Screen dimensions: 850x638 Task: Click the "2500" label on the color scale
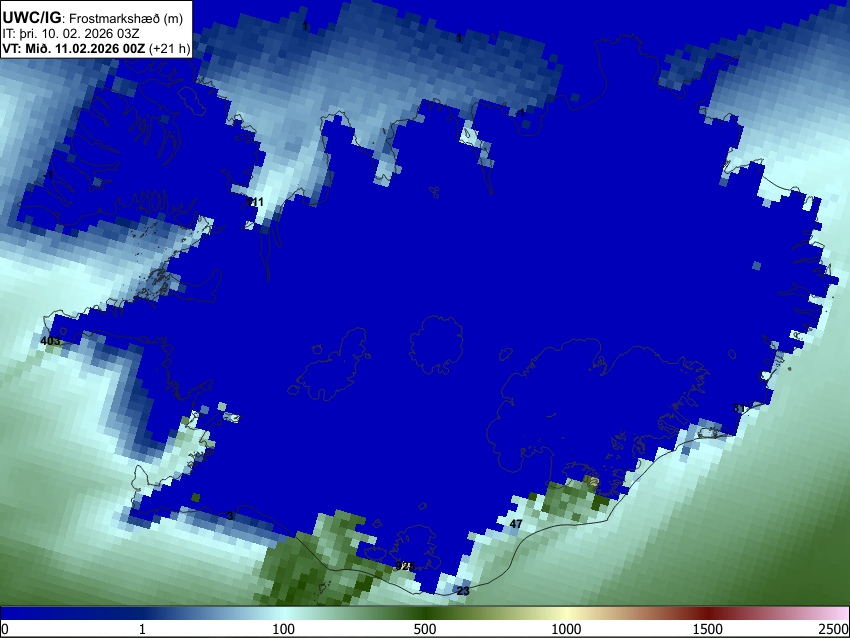834,629
